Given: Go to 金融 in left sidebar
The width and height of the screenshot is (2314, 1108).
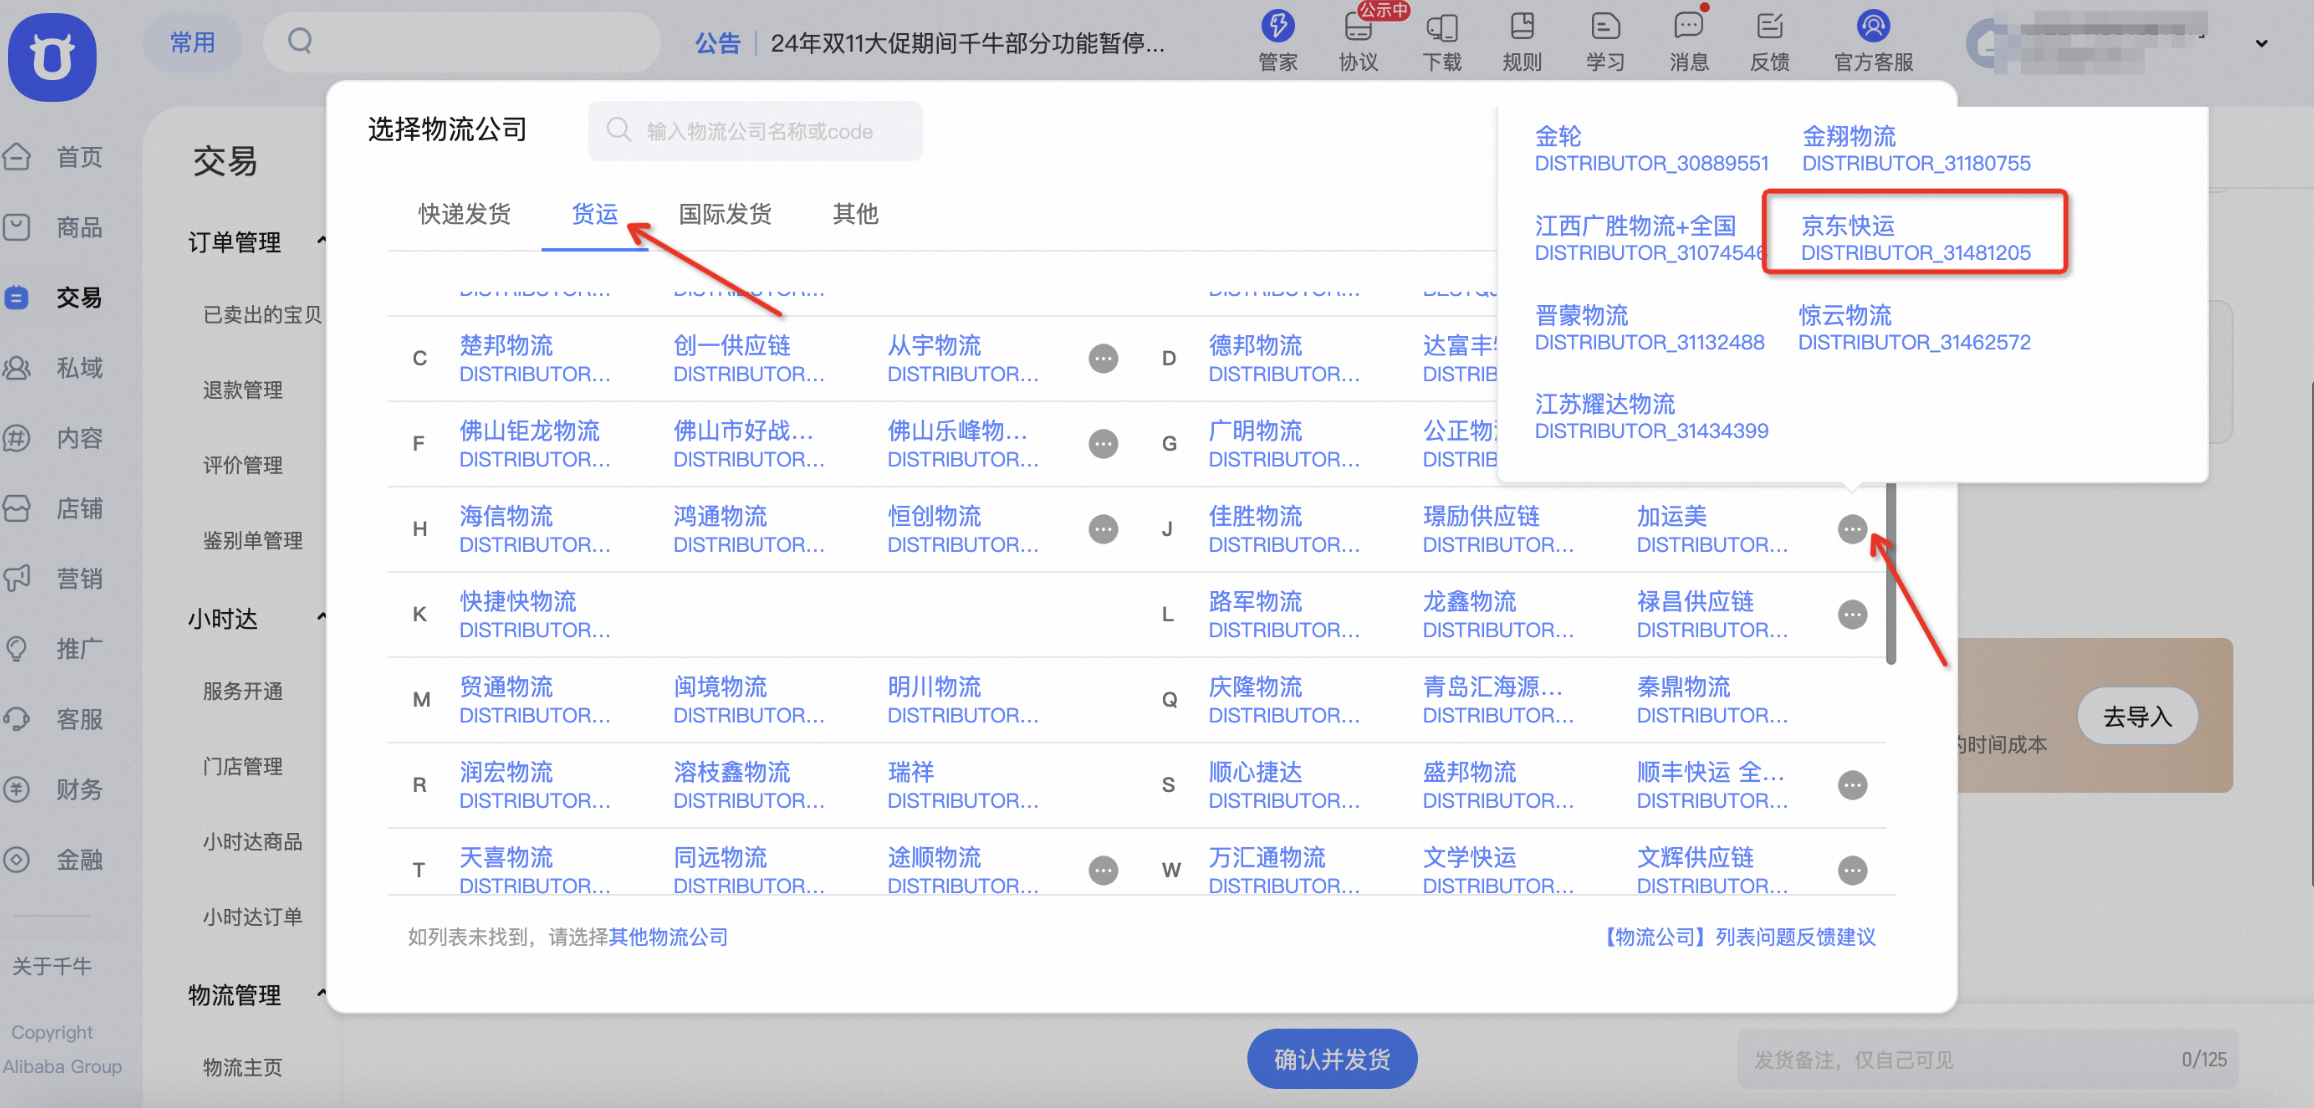Looking at the screenshot, I should 55,859.
